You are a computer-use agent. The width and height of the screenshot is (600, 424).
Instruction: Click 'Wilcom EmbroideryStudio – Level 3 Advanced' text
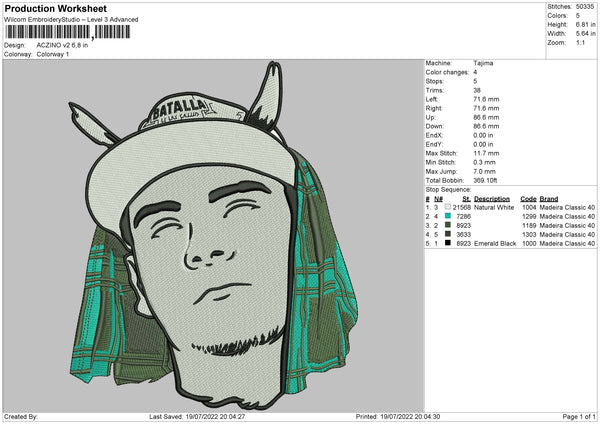point(71,20)
